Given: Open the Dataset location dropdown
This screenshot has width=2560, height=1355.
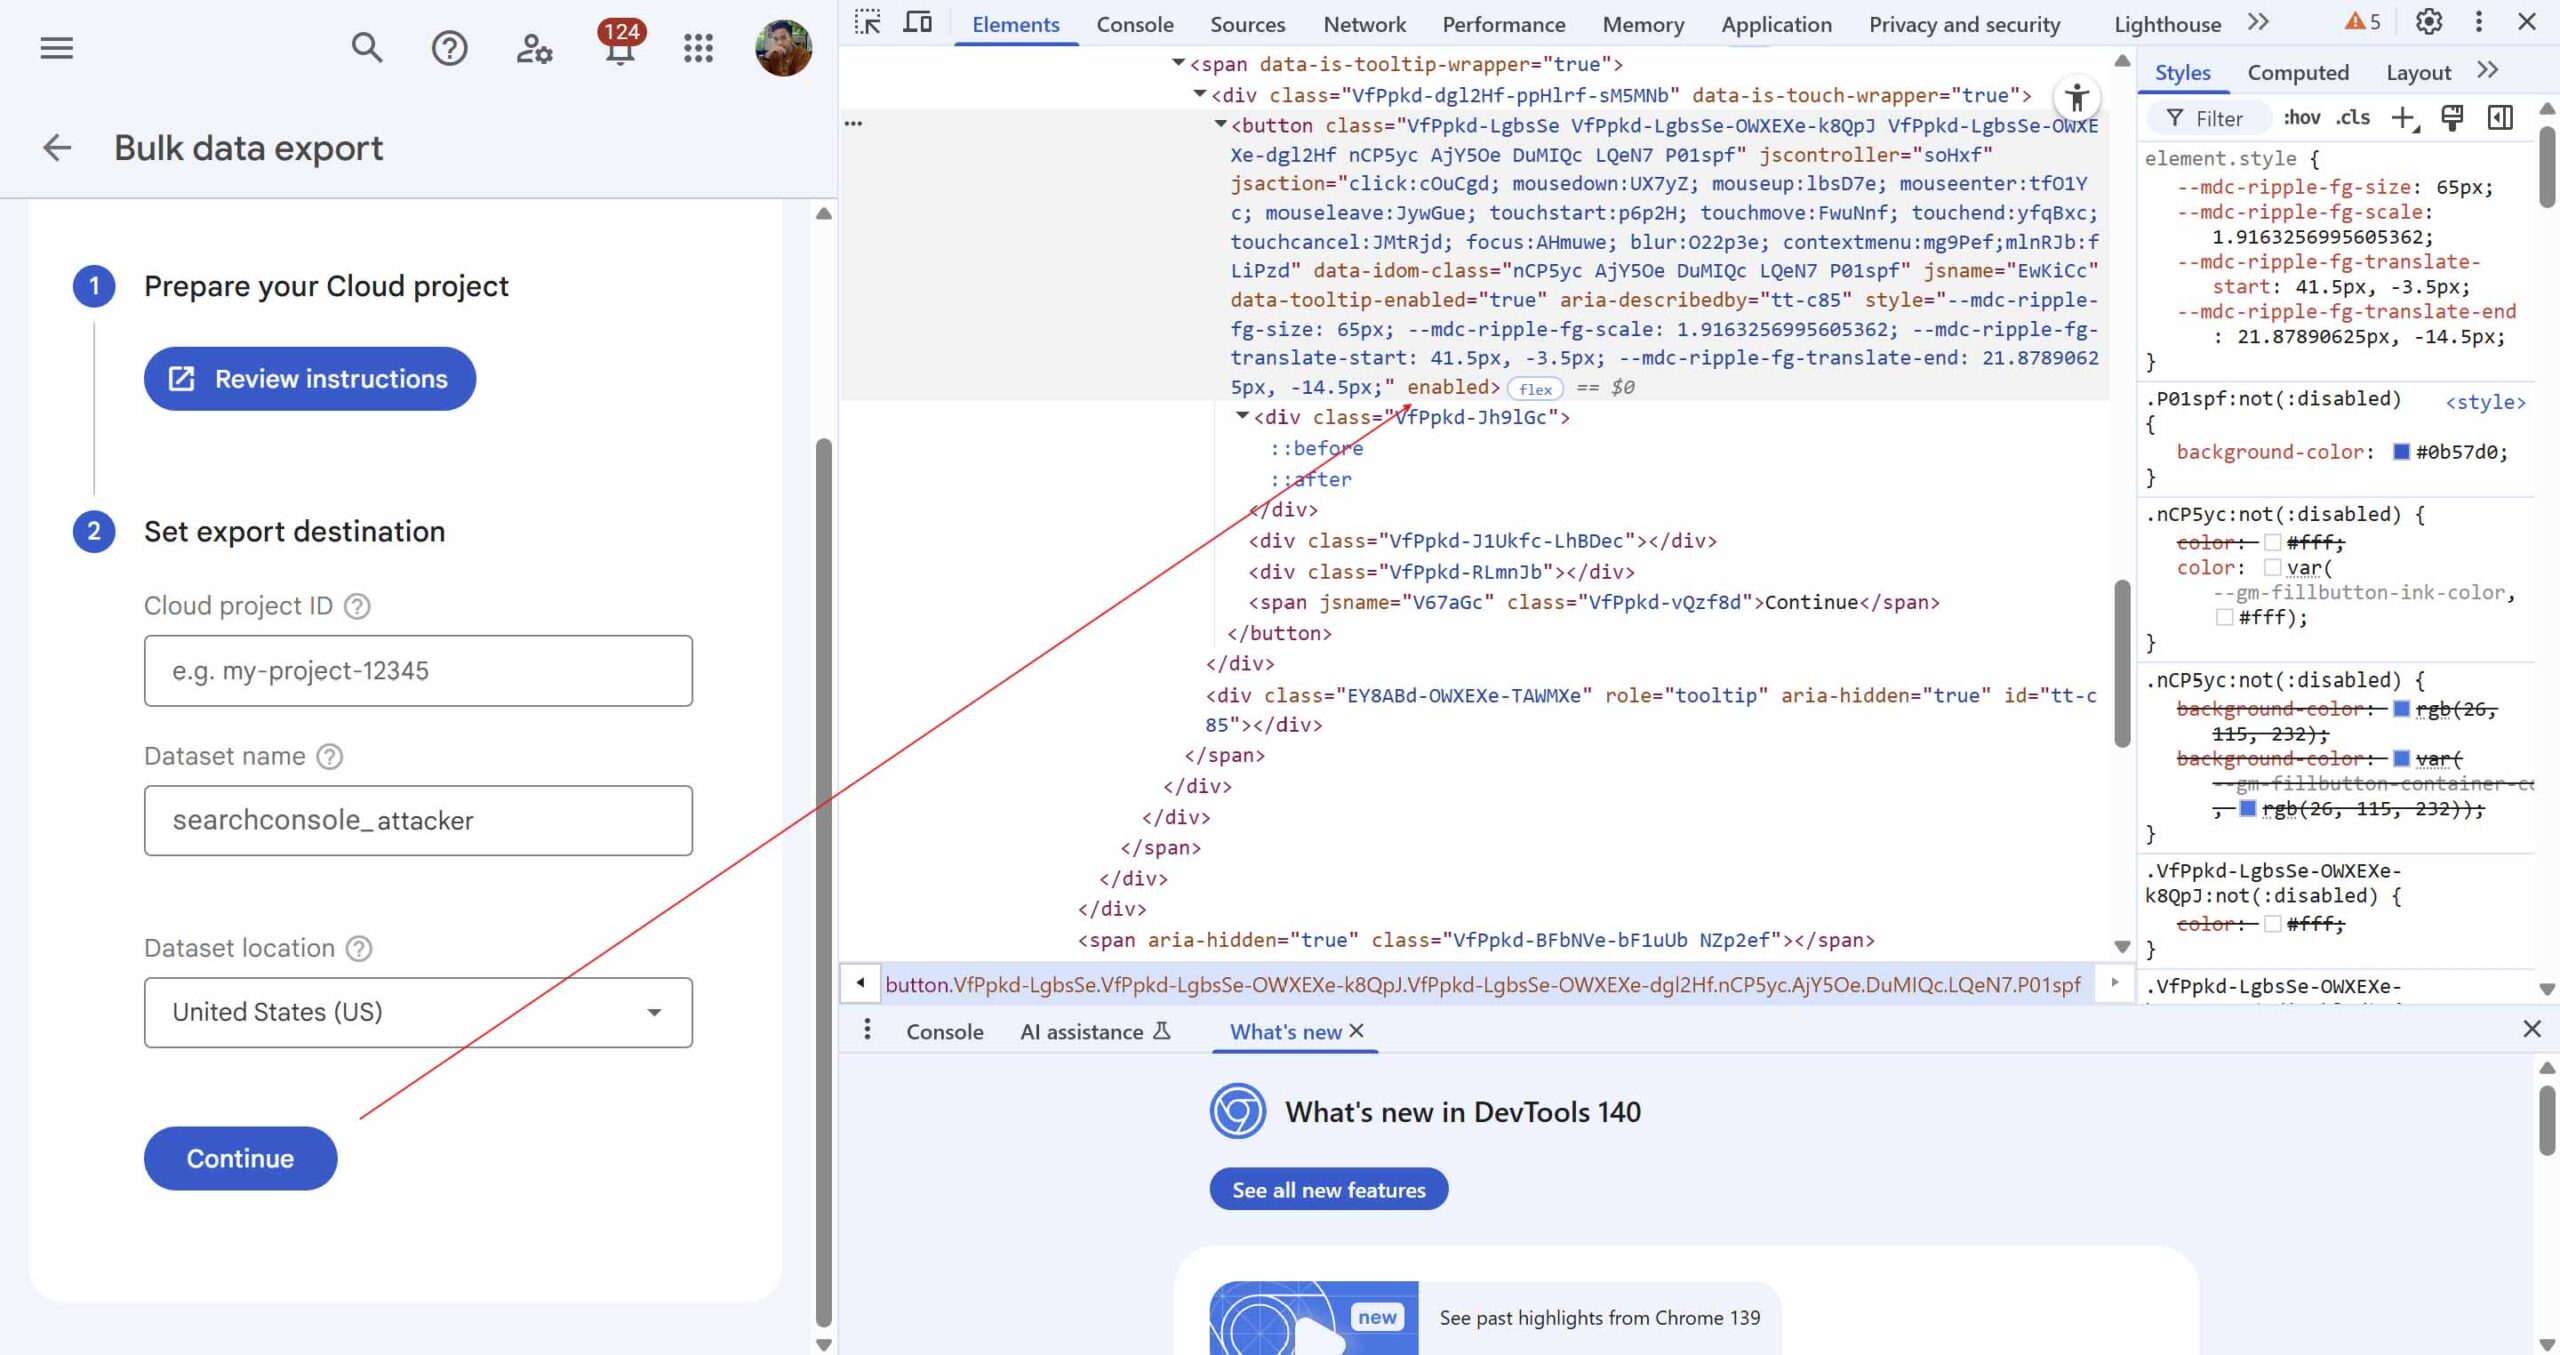Looking at the screenshot, I should coord(418,1012).
